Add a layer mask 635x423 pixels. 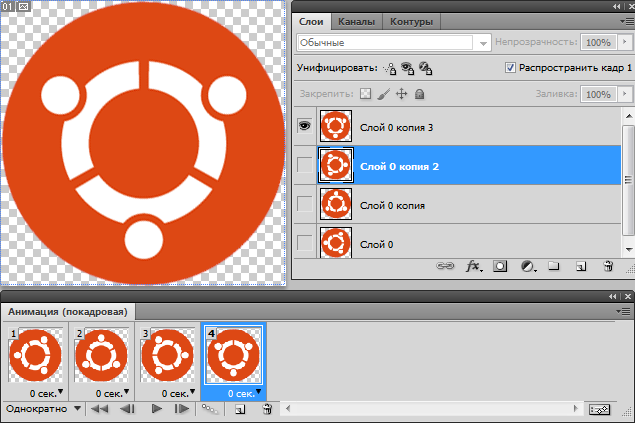[500, 266]
